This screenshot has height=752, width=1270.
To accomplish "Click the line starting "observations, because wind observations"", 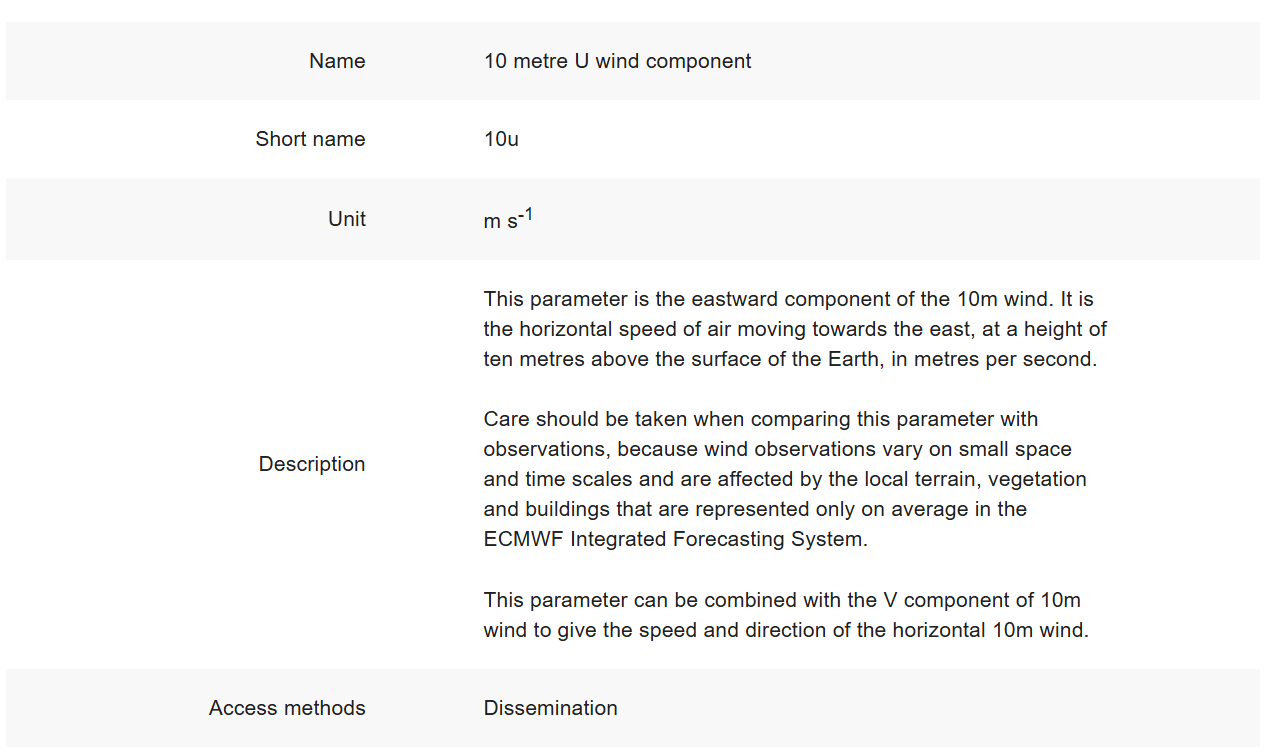I will tap(777, 449).
